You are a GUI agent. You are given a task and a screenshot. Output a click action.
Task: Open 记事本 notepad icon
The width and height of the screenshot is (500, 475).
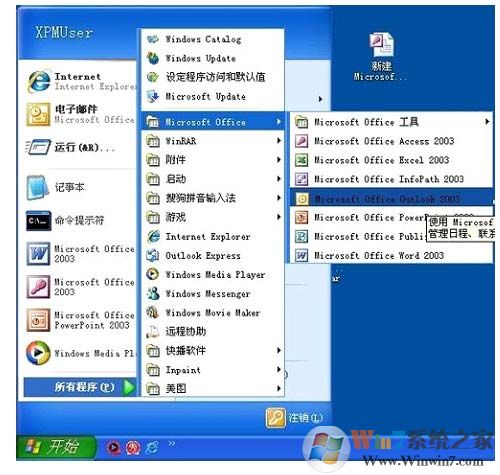(x=37, y=187)
